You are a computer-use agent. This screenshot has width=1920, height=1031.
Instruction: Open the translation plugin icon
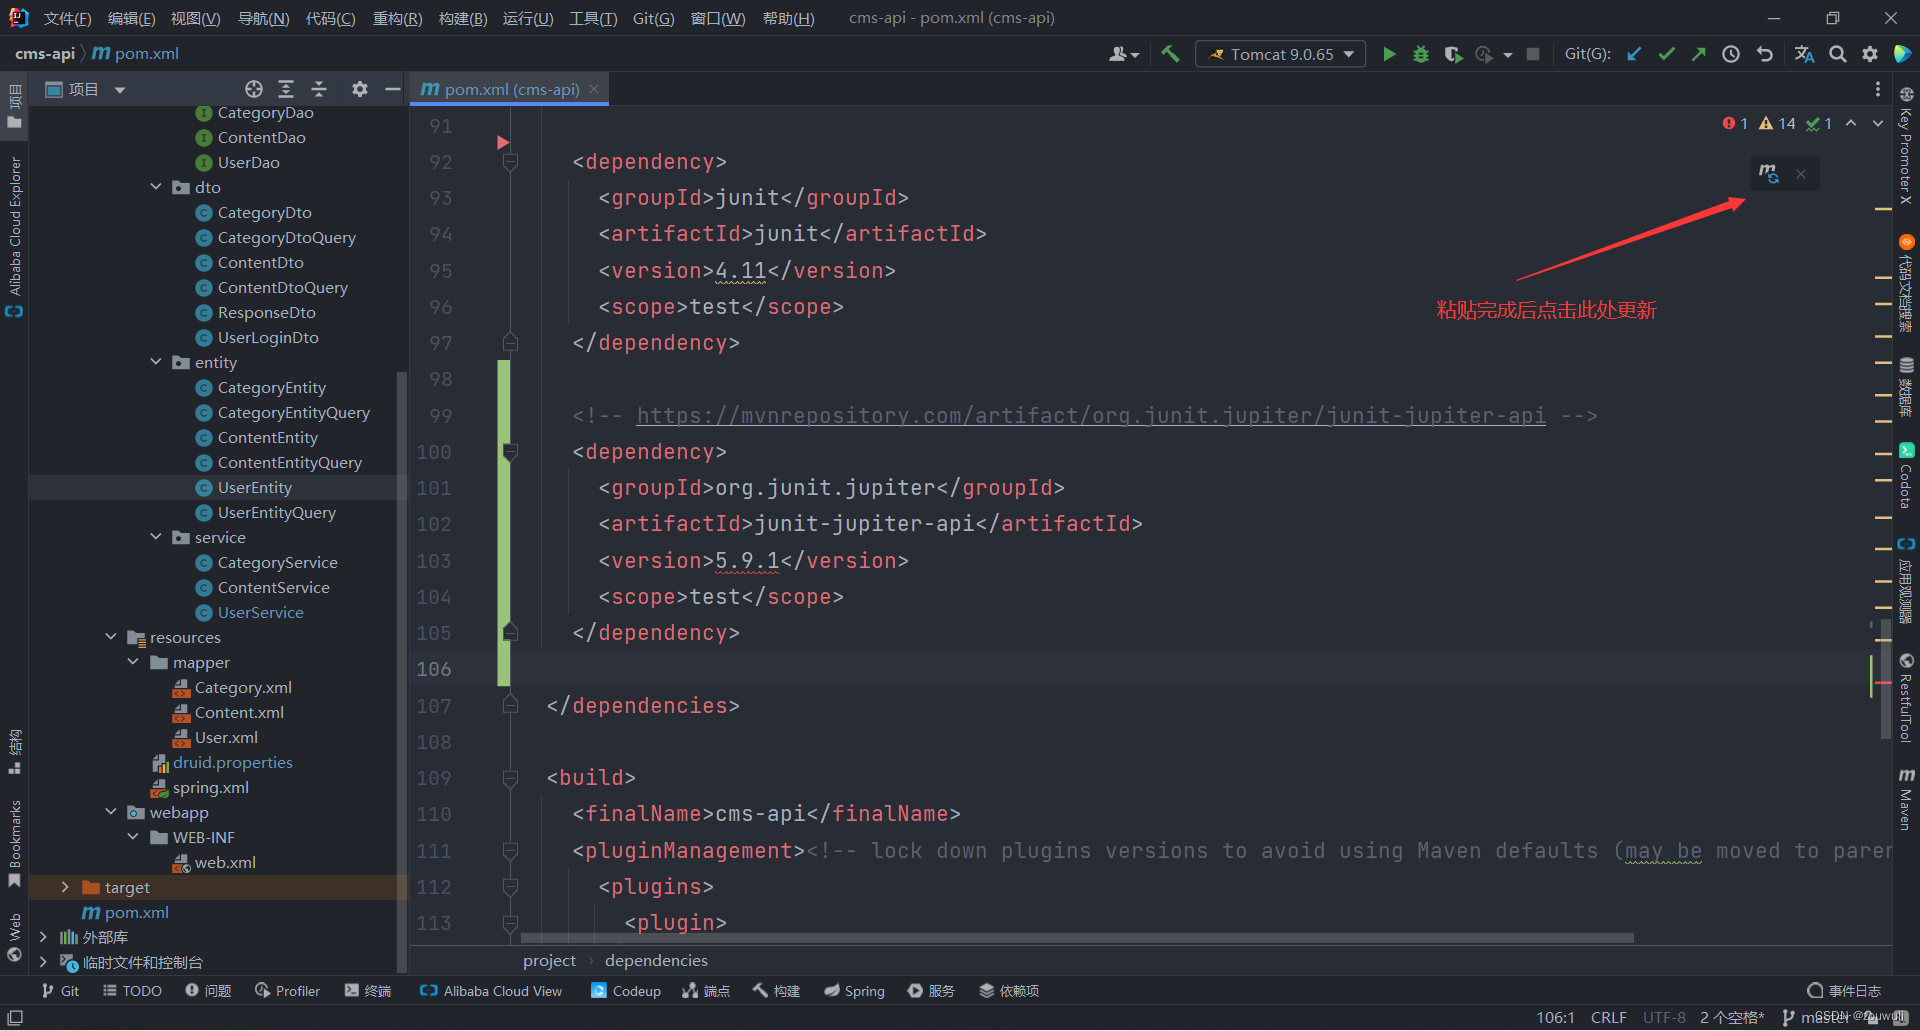coord(1804,54)
